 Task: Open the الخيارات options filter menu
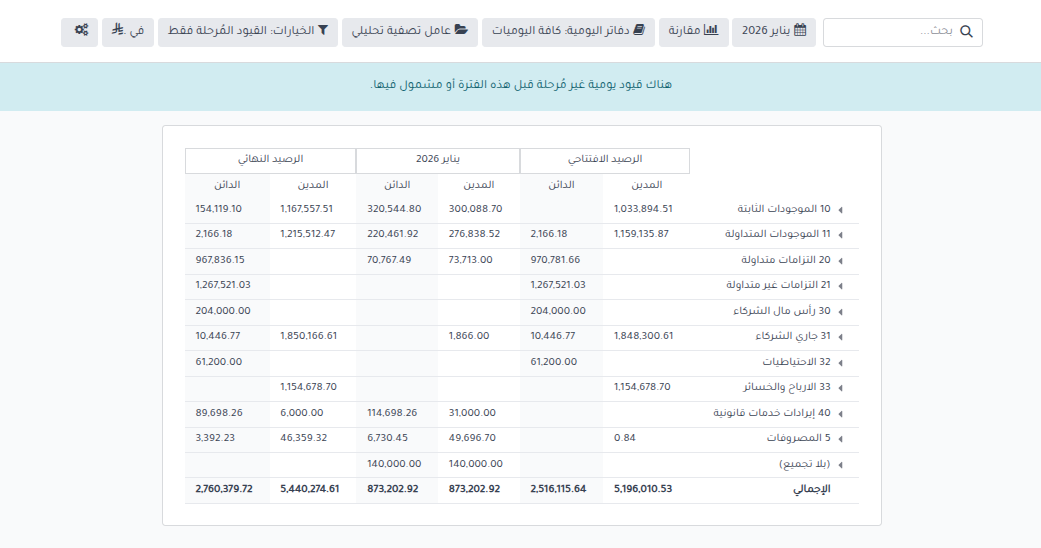[246, 31]
